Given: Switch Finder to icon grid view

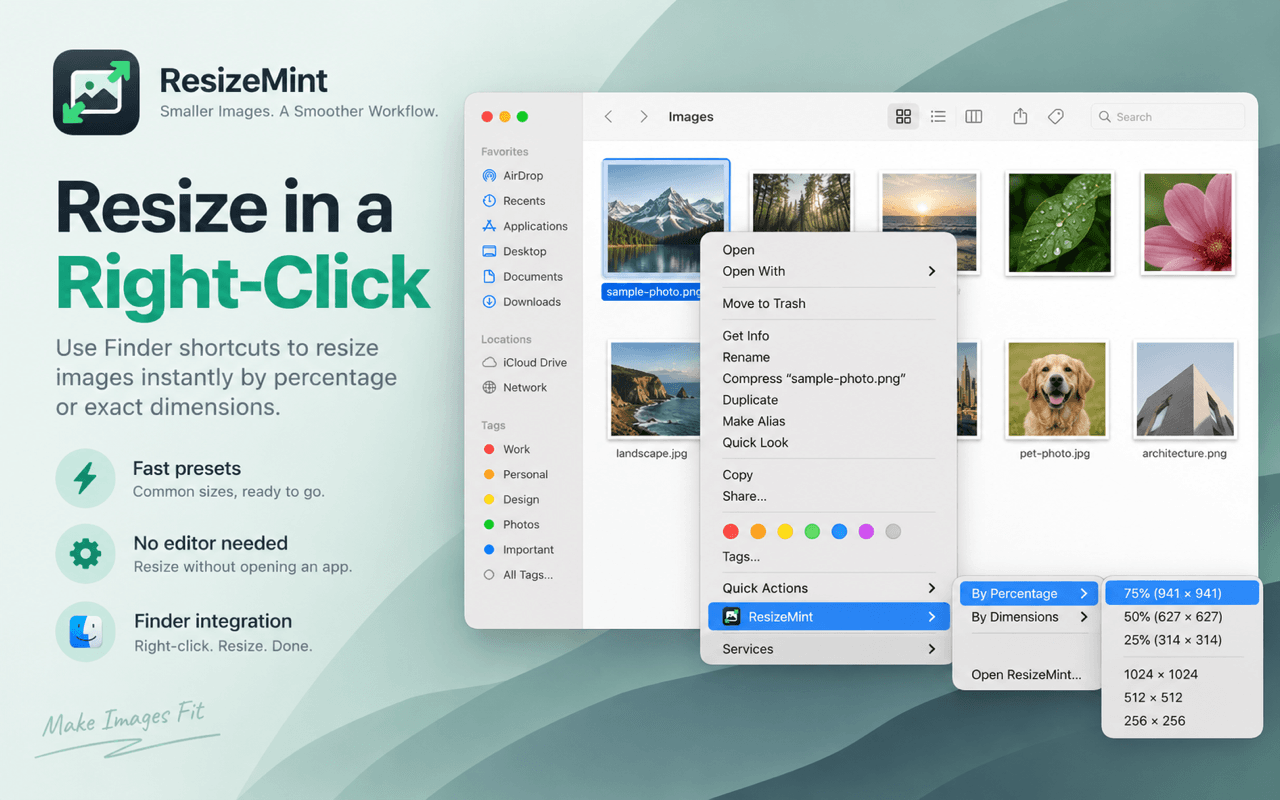Looking at the screenshot, I should 903,117.
